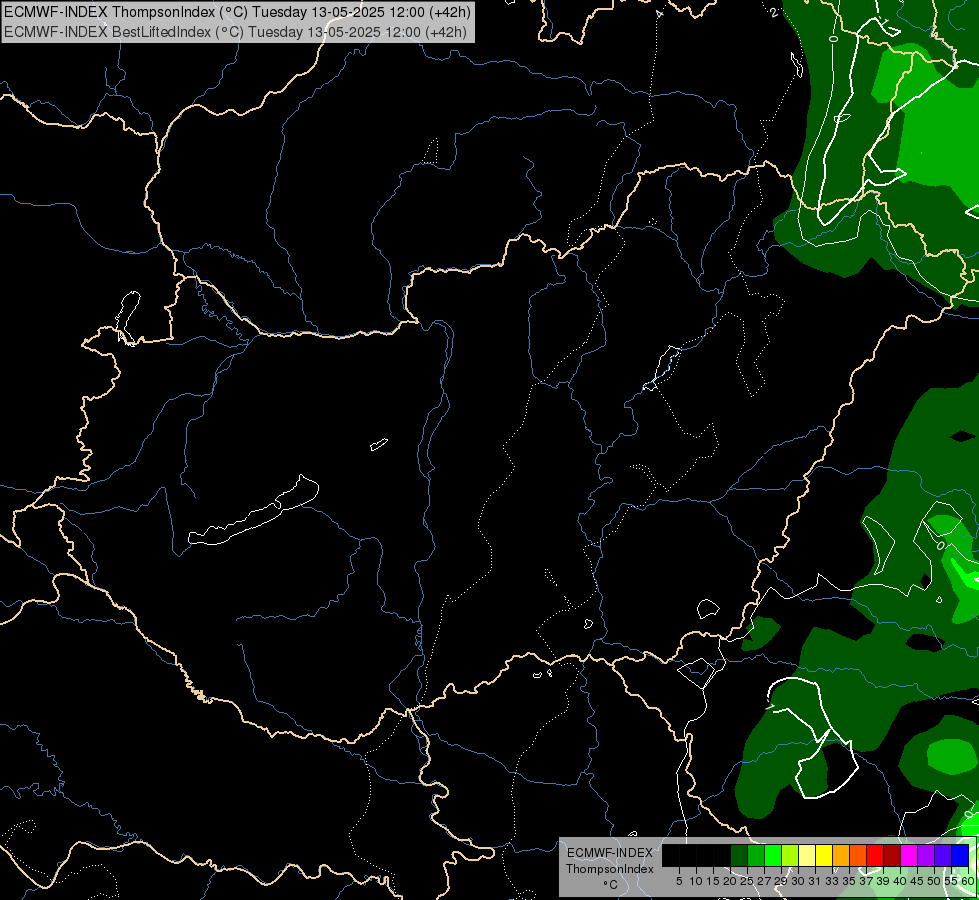The width and height of the screenshot is (979, 900).
Task: Click the legend tick value 5
Action: (x=679, y=881)
